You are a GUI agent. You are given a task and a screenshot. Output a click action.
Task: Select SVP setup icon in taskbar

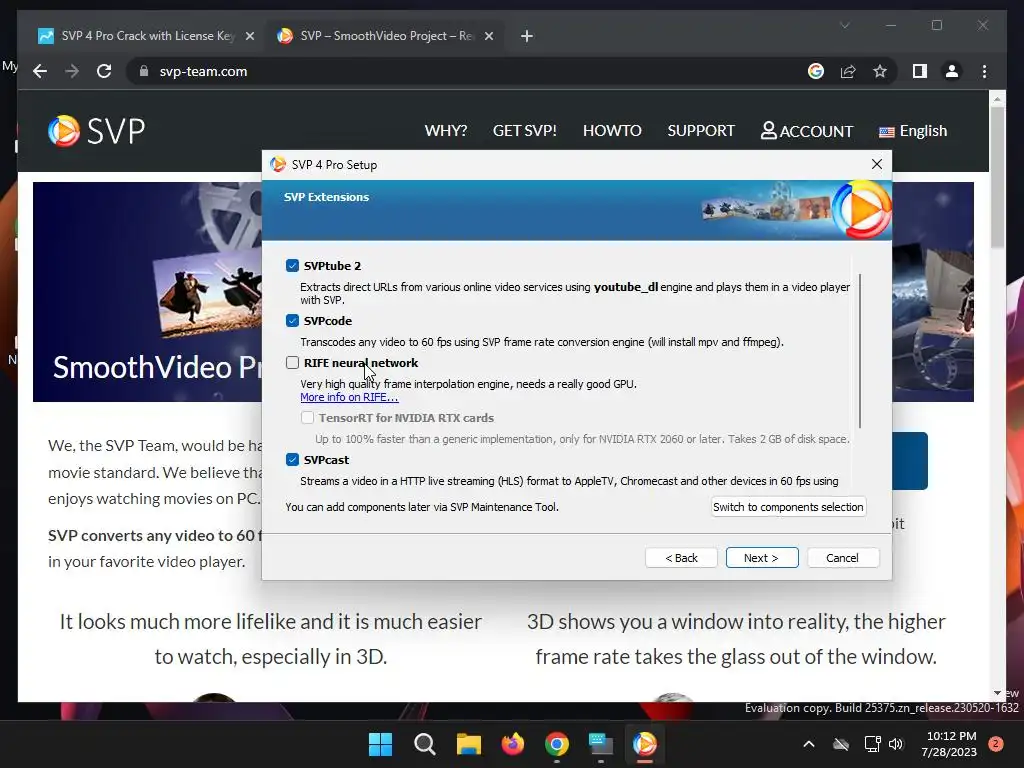(x=645, y=744)
